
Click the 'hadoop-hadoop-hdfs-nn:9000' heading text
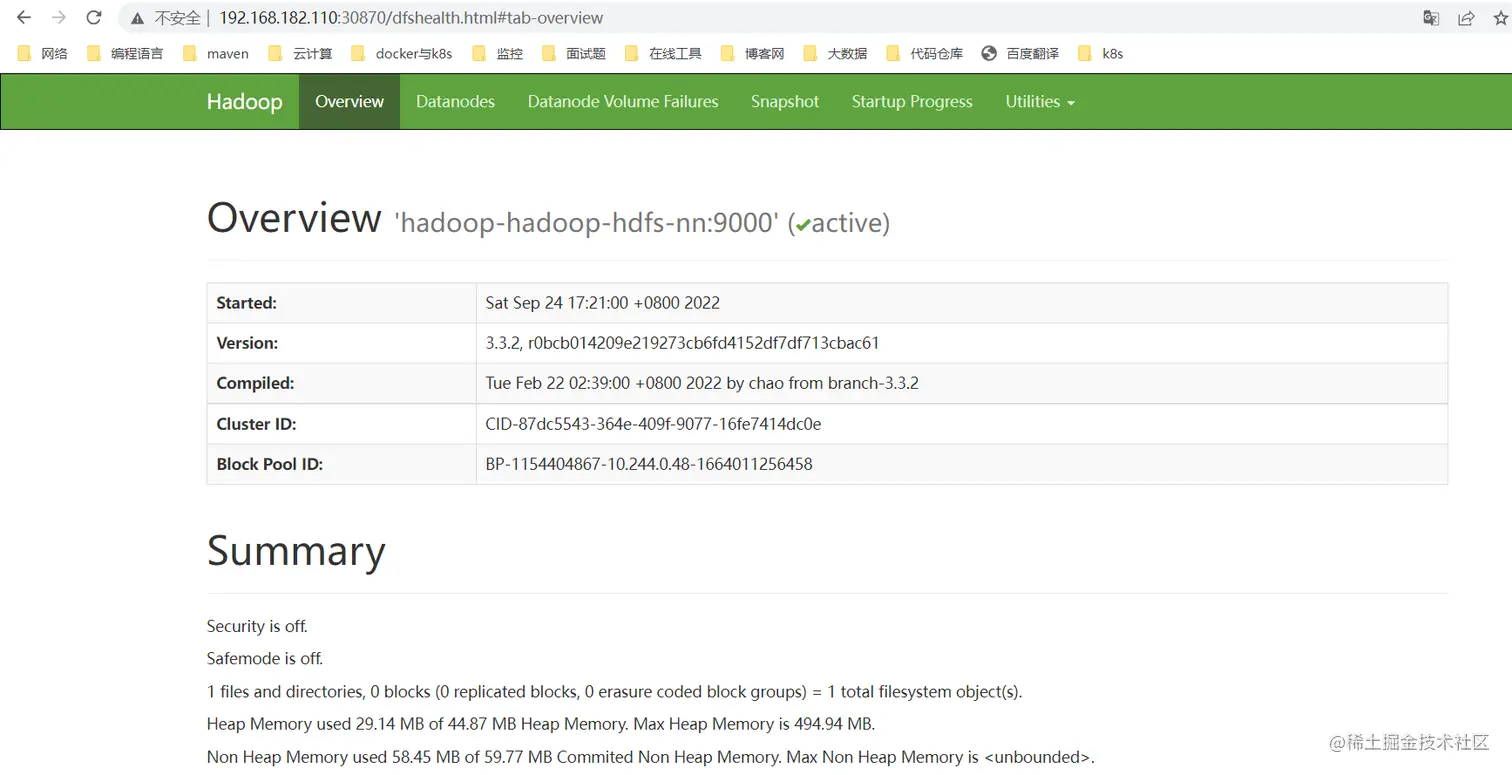click(x=587, y=222)
